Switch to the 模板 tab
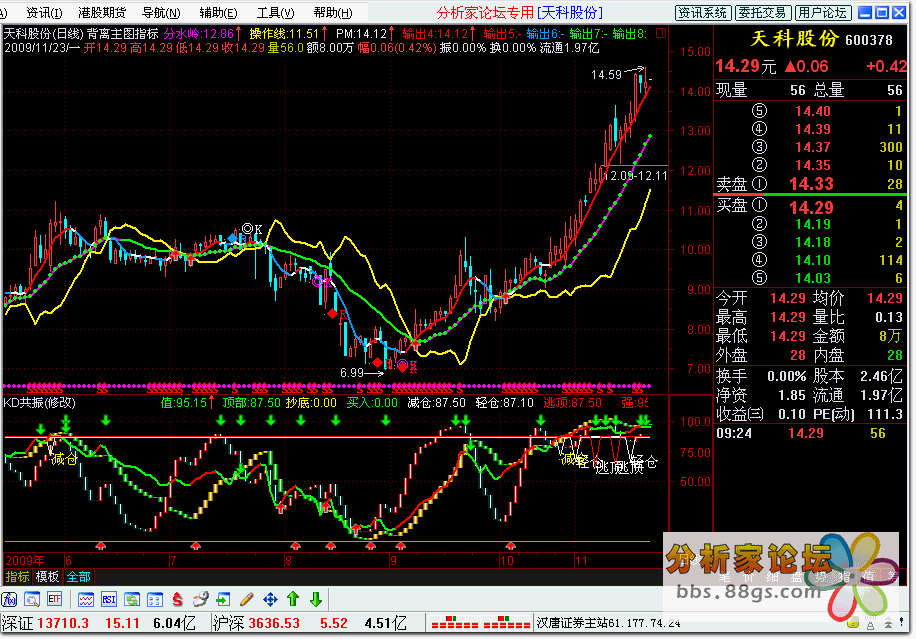Viewport: 916px width, 639px height. coord(47,577)
